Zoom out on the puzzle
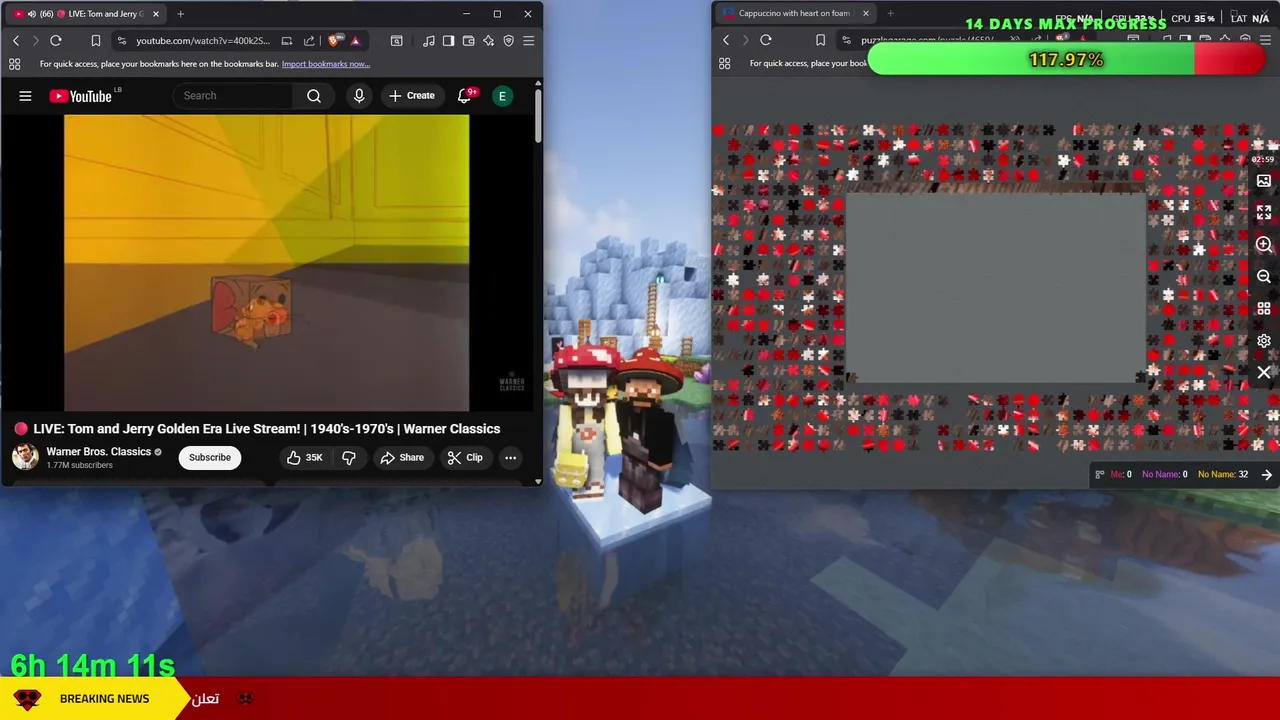This screenshot has width=1280, height=720. click(x=1264, y=277)
